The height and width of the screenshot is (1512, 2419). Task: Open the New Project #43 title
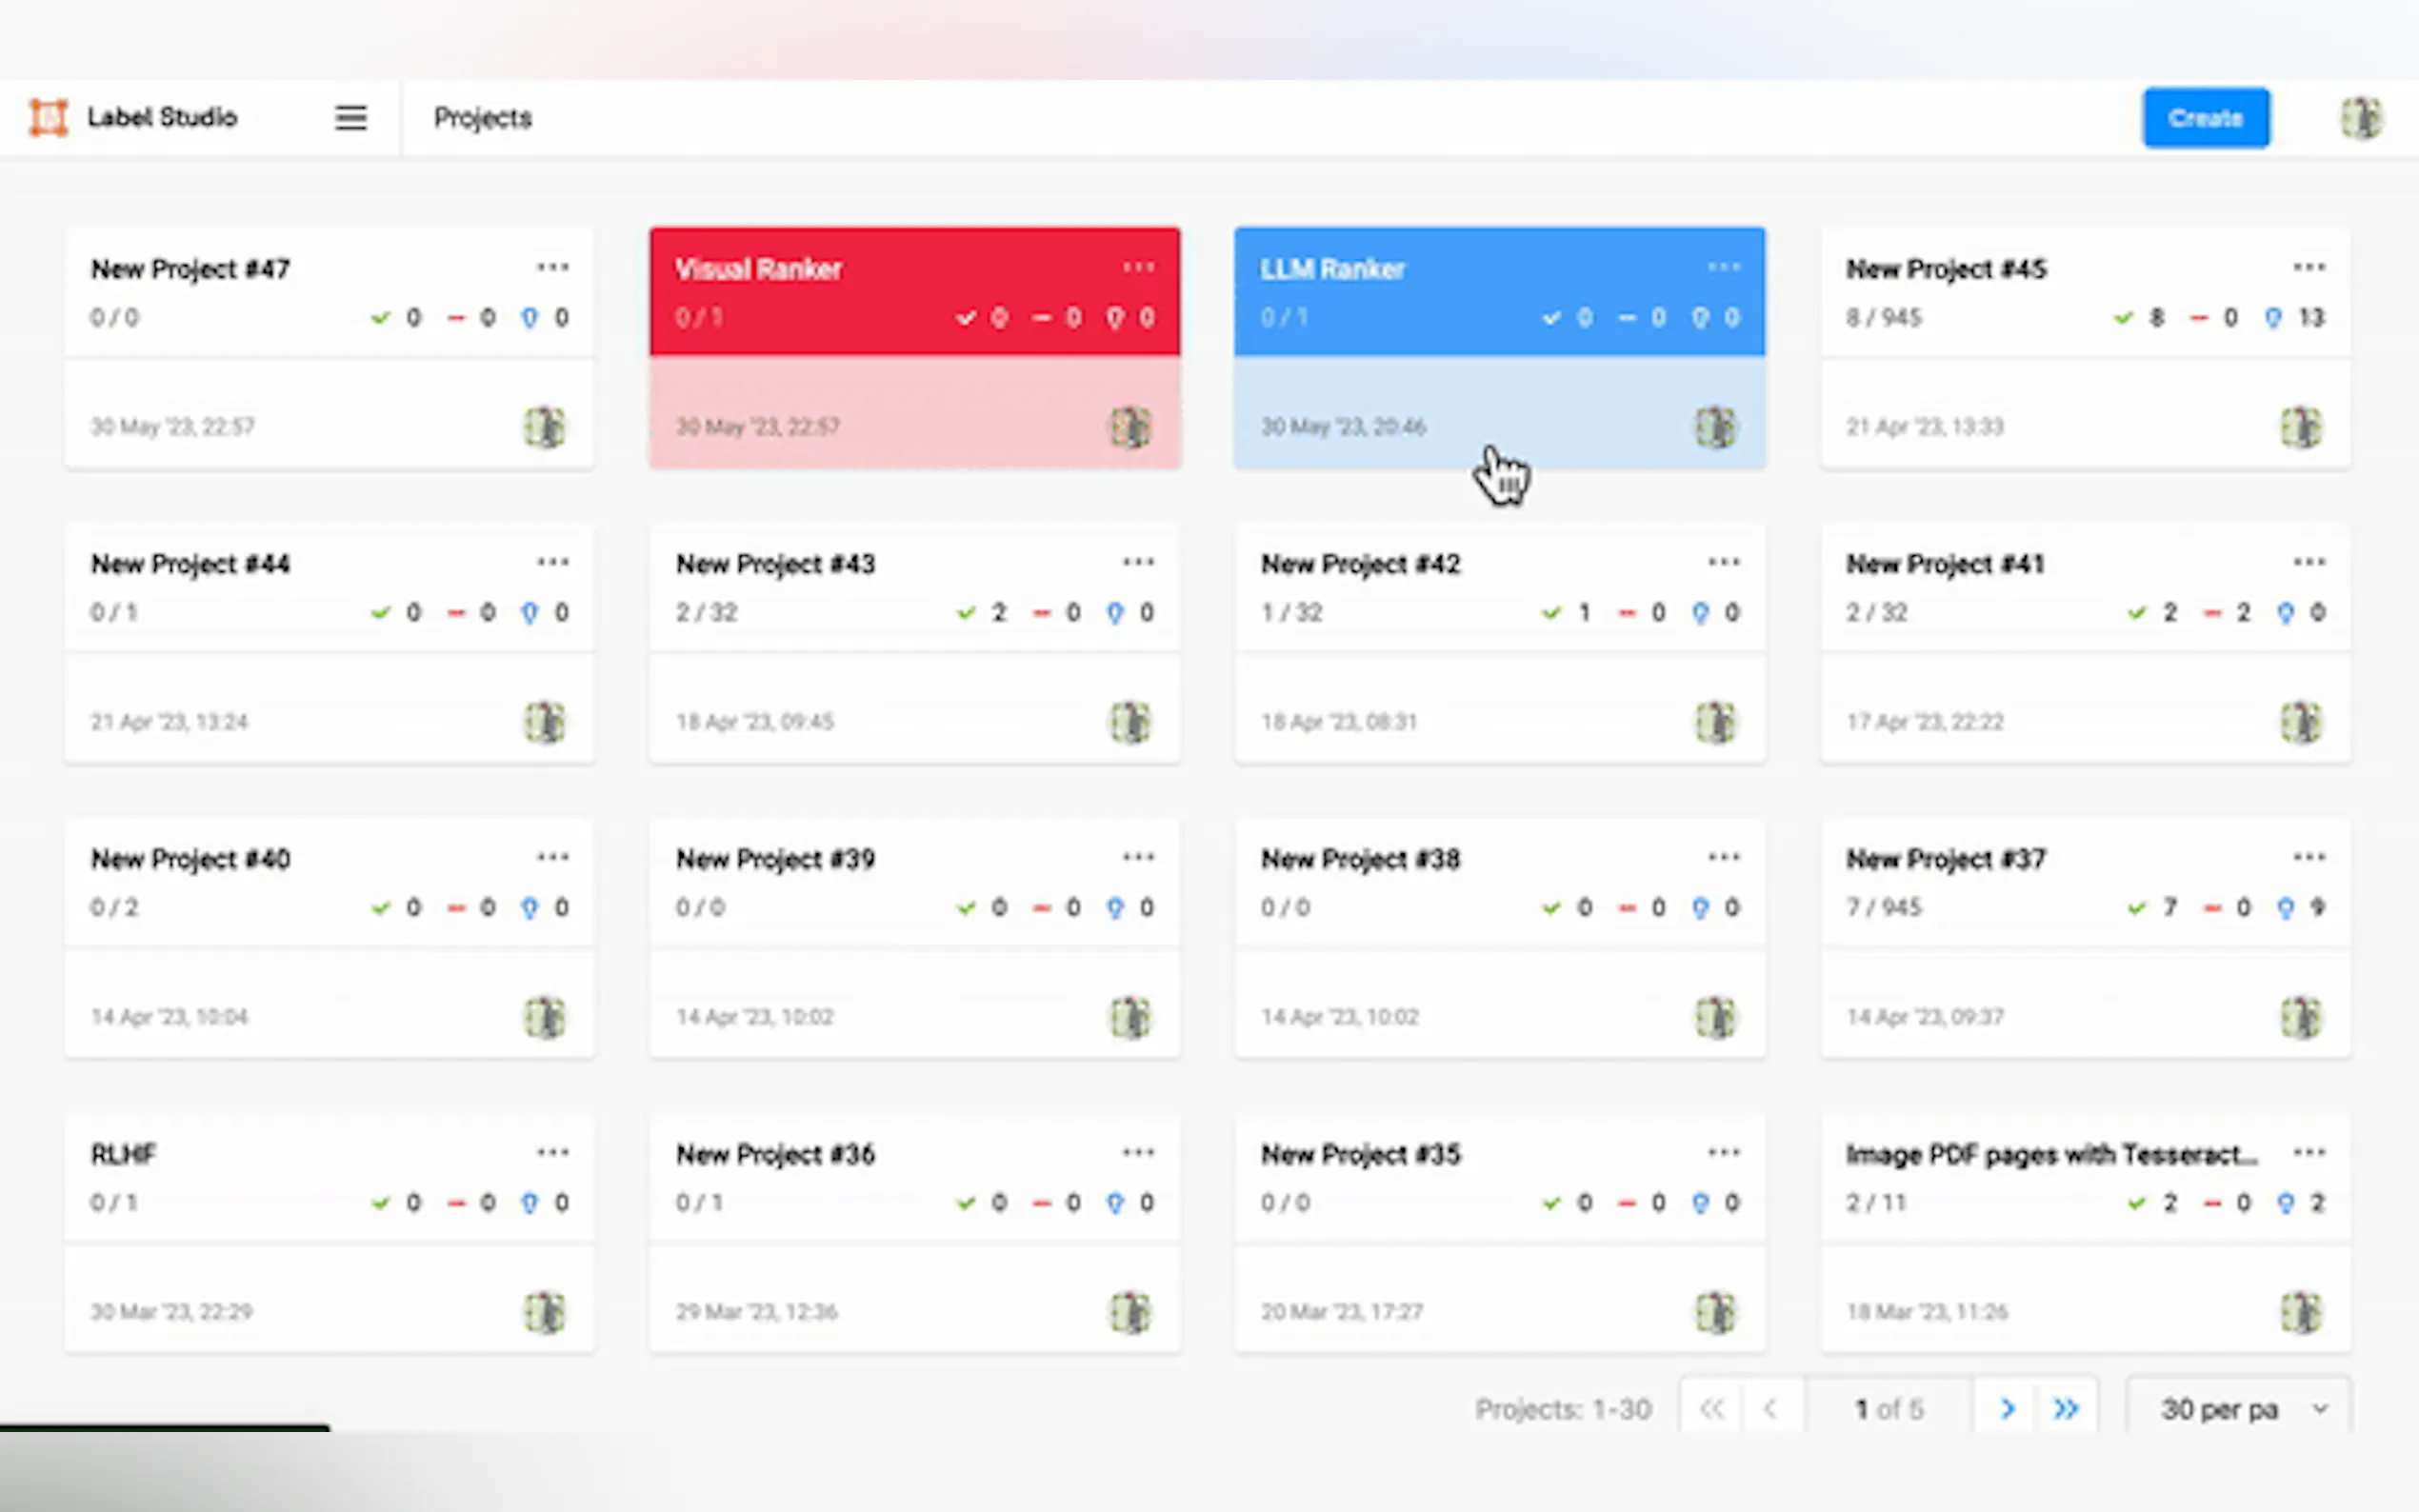click(775, 564)
